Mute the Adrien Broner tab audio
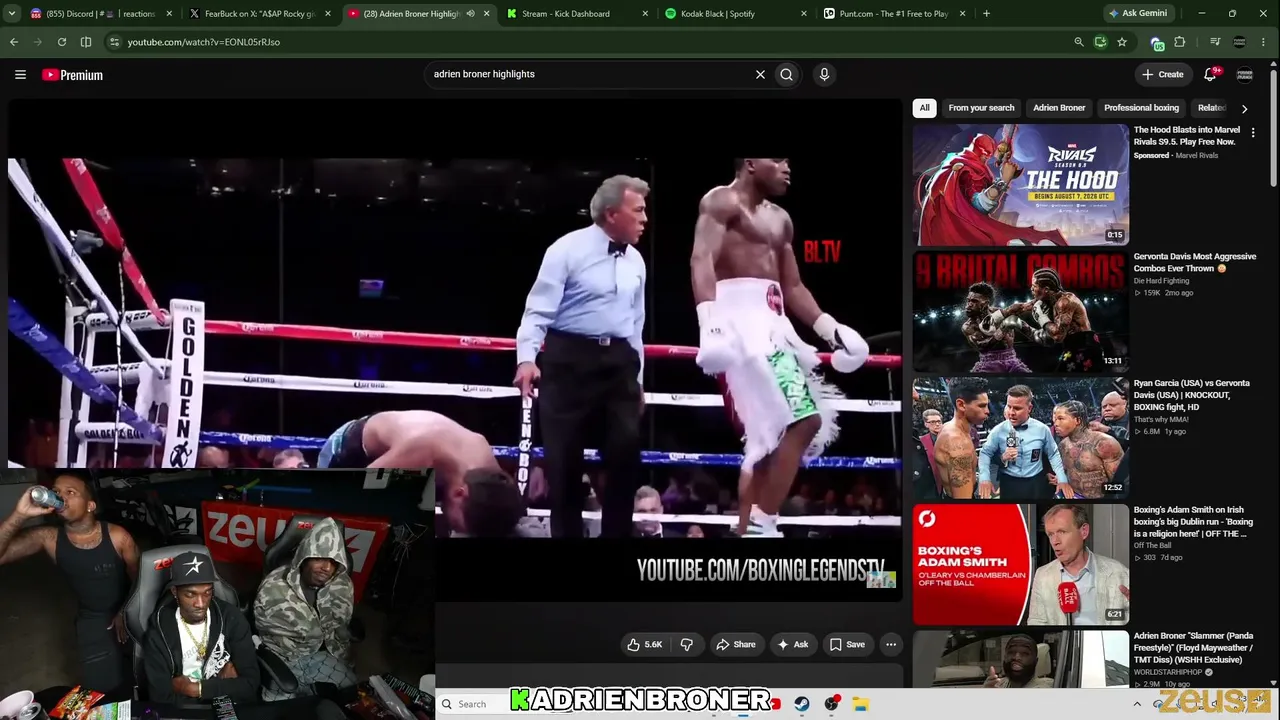This screenshot has width=1280, height=720. pyautogui.click(x=471, y=14)
